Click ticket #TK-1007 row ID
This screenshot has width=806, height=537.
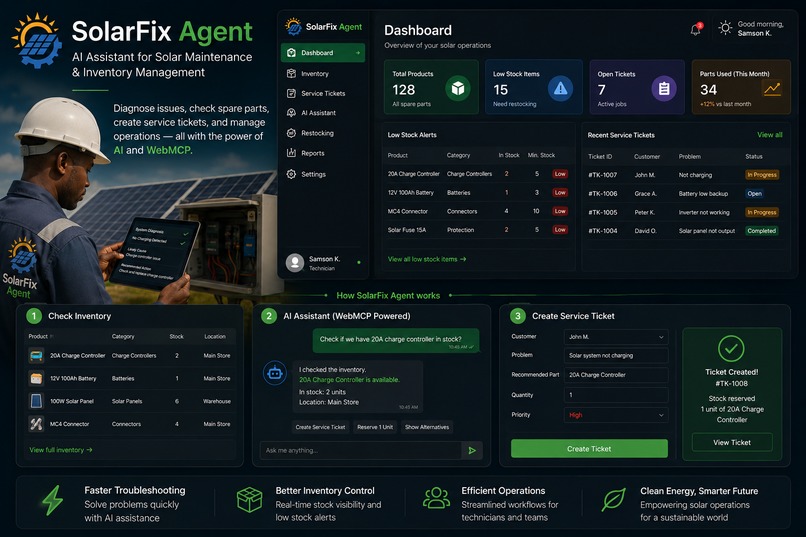602,175
